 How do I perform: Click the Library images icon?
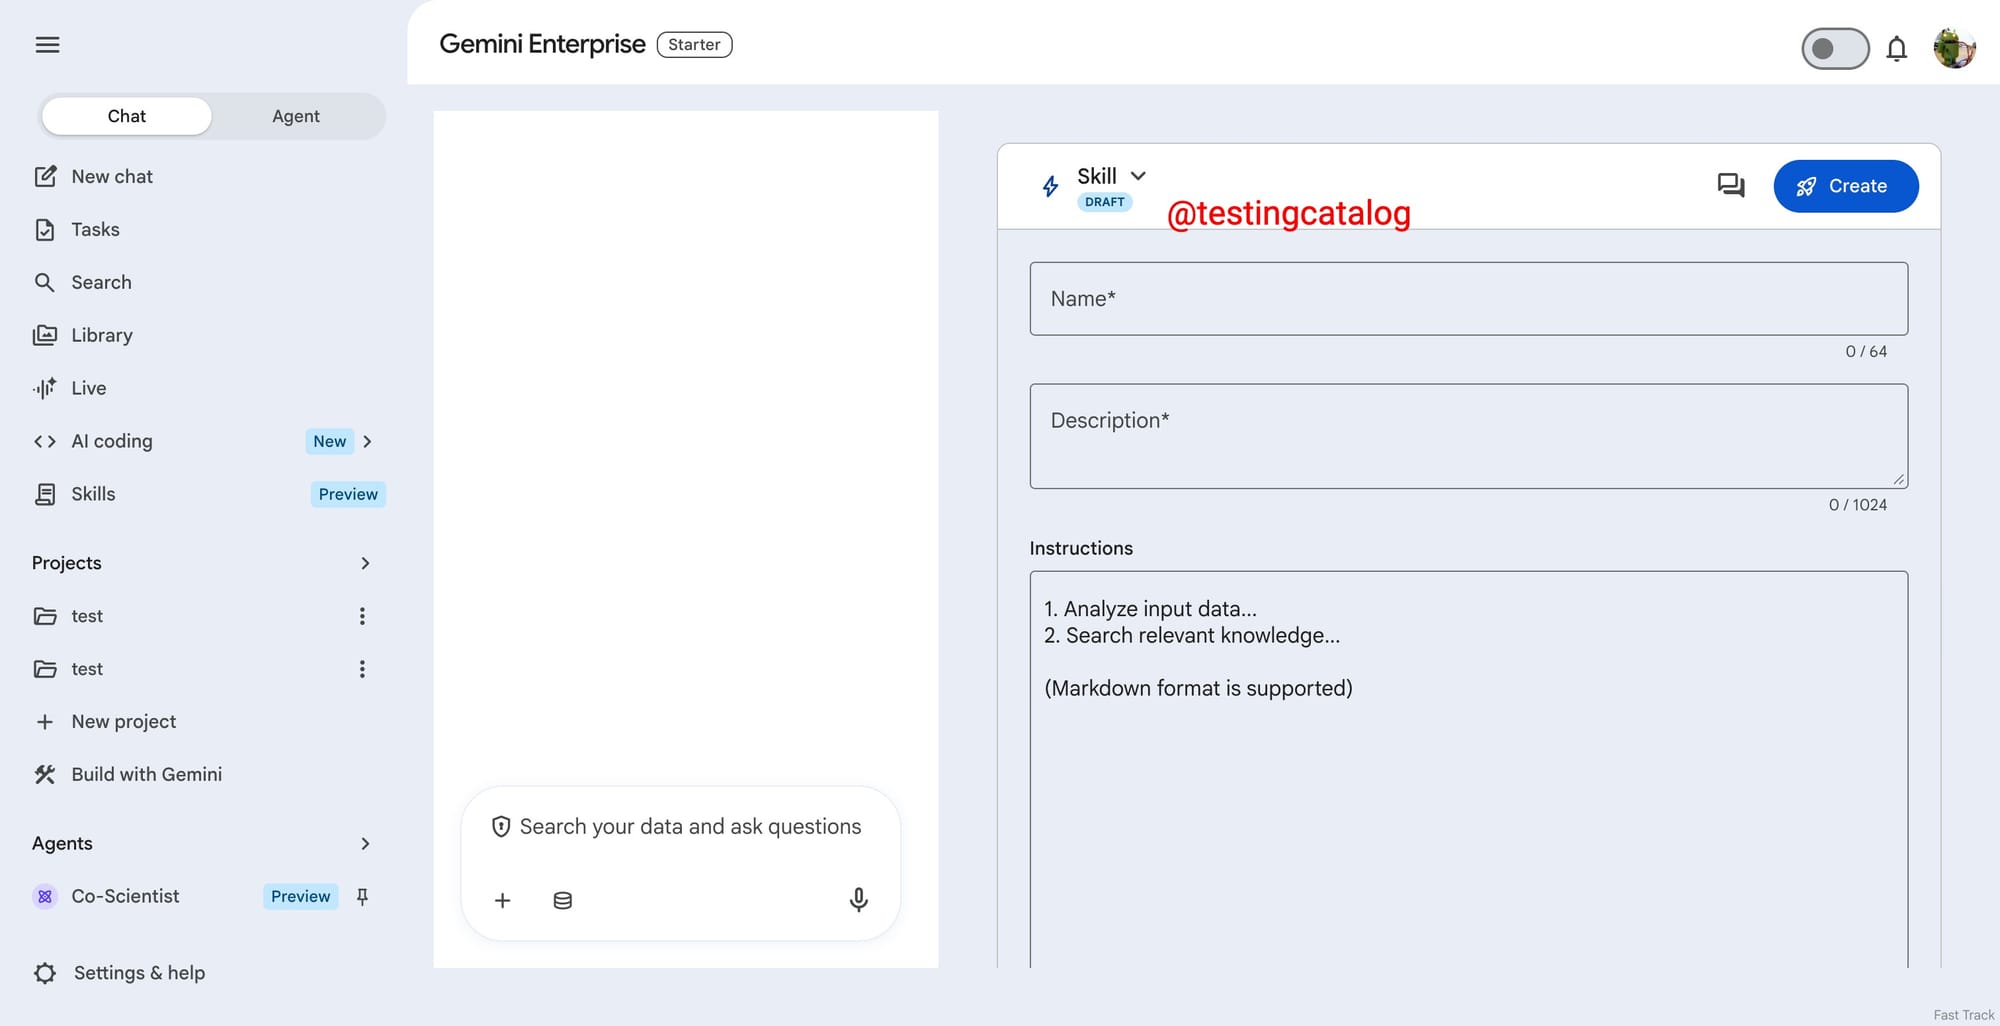click(x=45, y=336)
